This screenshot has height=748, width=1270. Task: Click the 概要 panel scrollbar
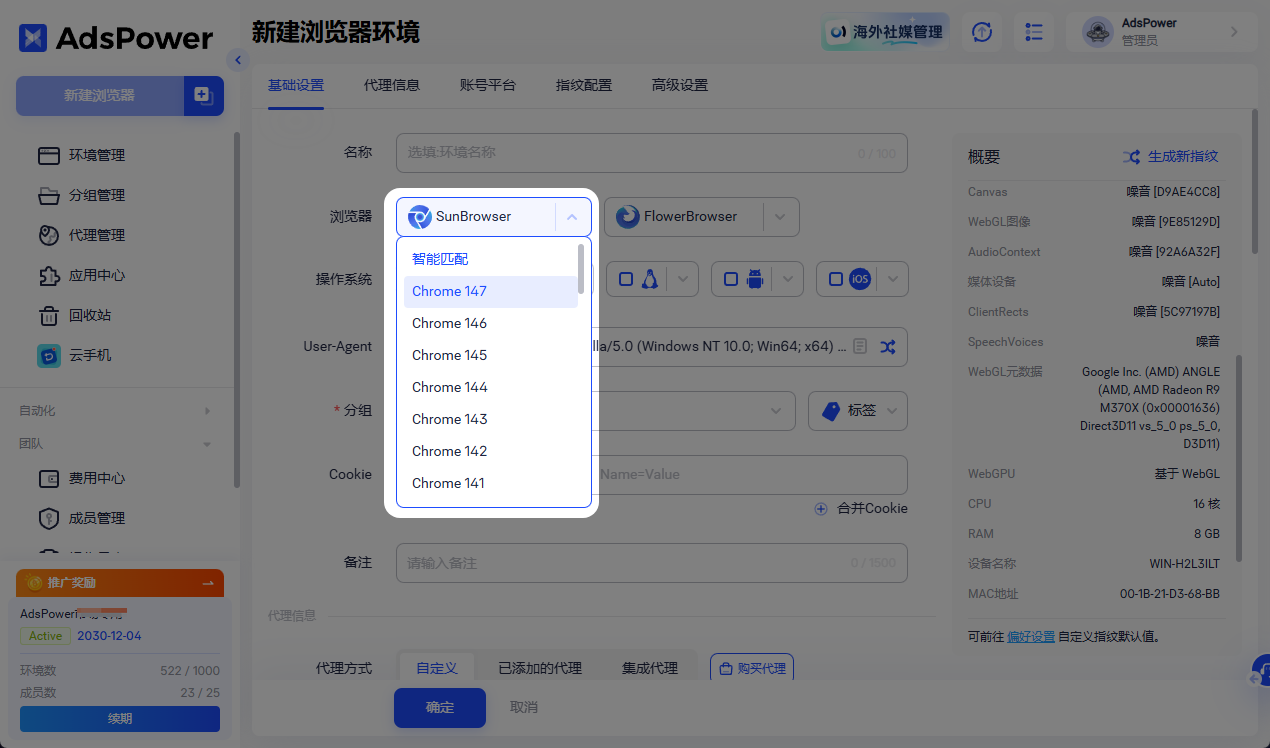[1240, 457]
